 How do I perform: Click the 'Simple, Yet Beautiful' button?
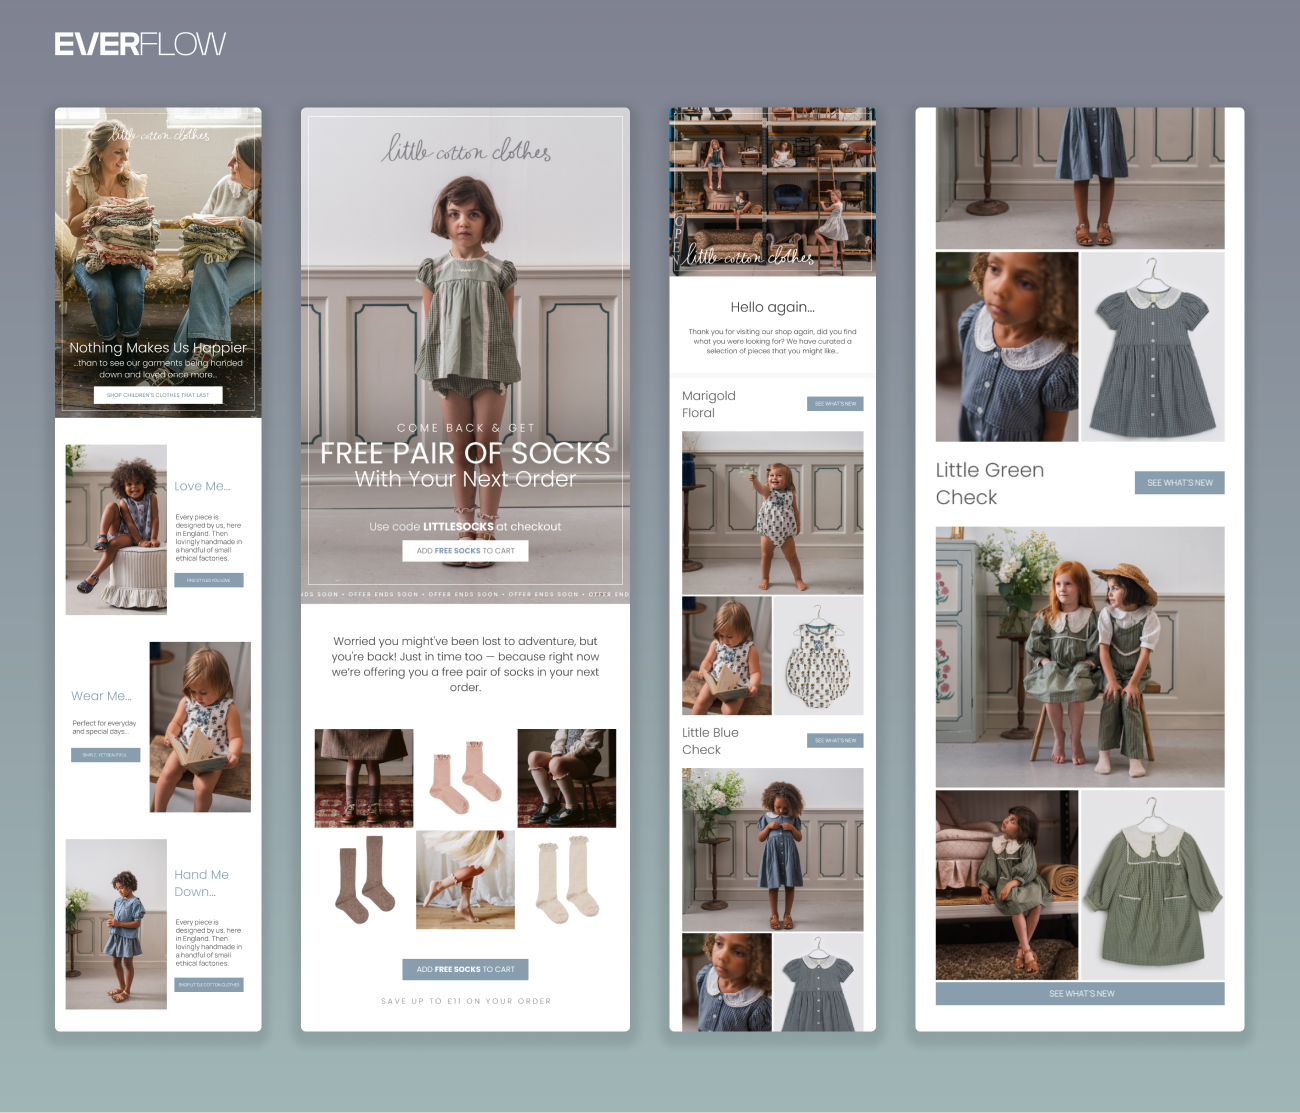105,755
